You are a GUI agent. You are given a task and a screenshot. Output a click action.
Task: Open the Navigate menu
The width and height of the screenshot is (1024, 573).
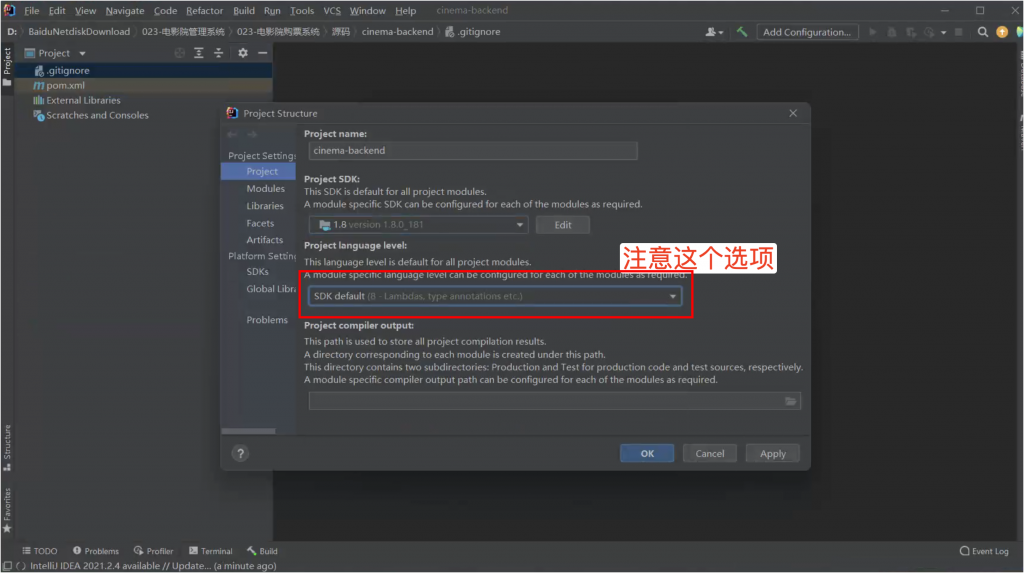tap(125, 10)
